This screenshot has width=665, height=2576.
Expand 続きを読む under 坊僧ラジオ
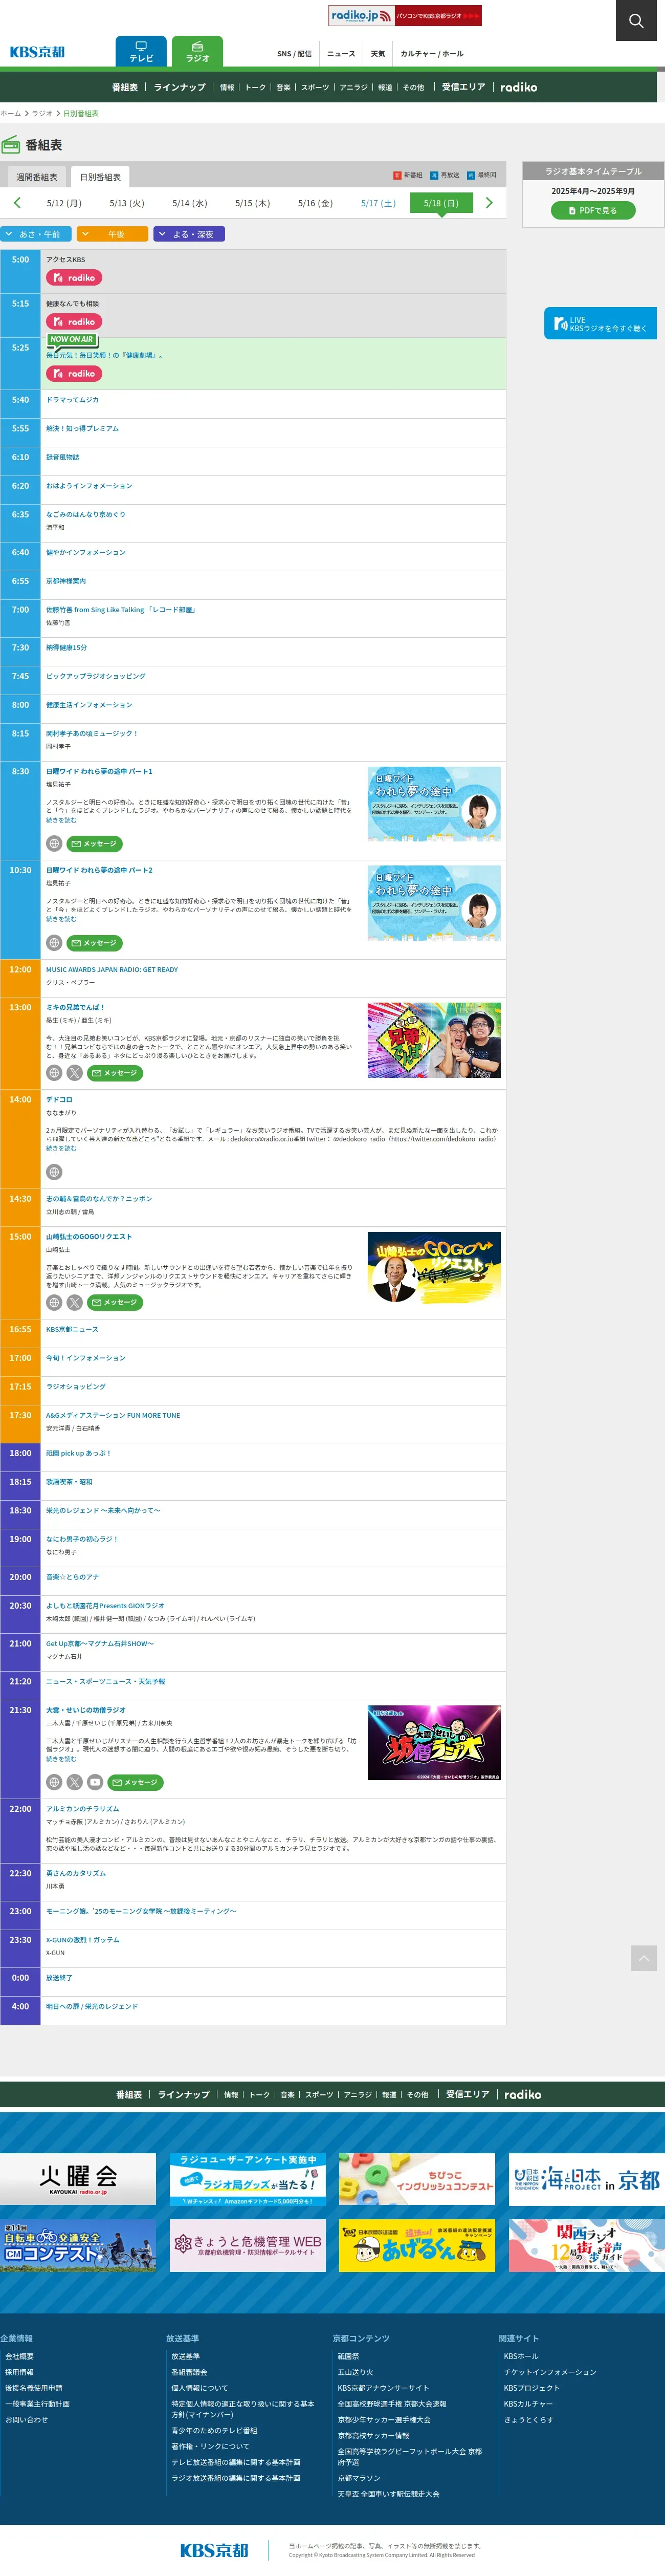coord(61,1759)
